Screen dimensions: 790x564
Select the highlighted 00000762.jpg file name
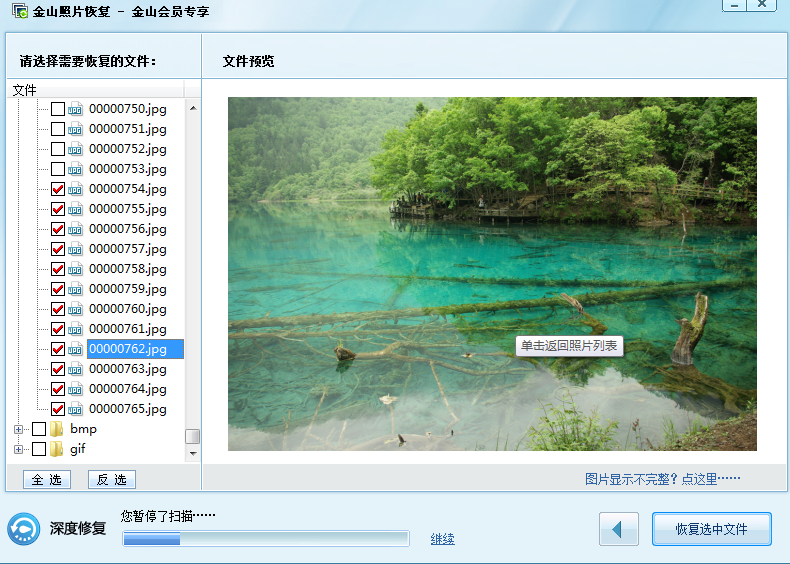(x=135, y=349)
